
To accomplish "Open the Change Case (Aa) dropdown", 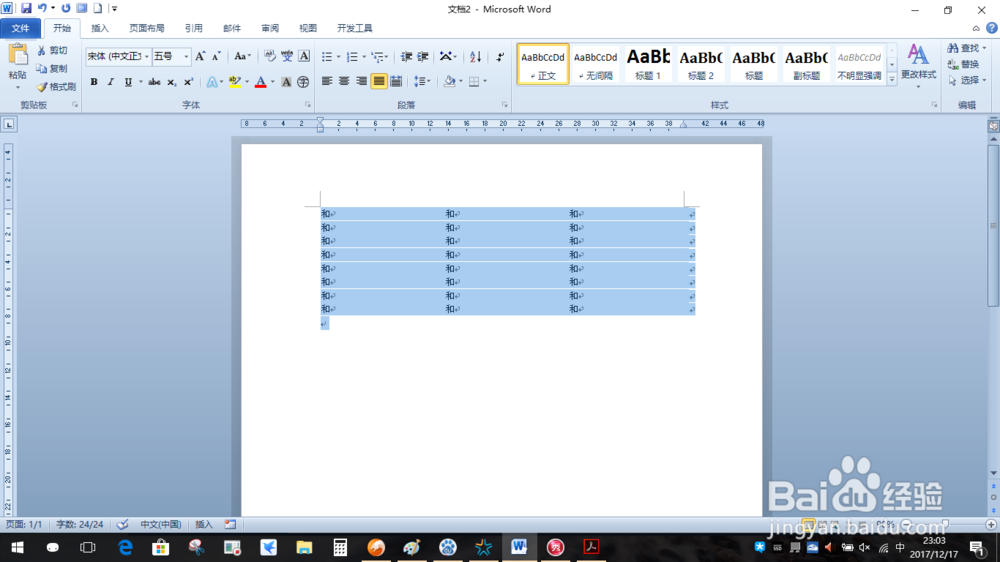I will click(x=242, y=57).
